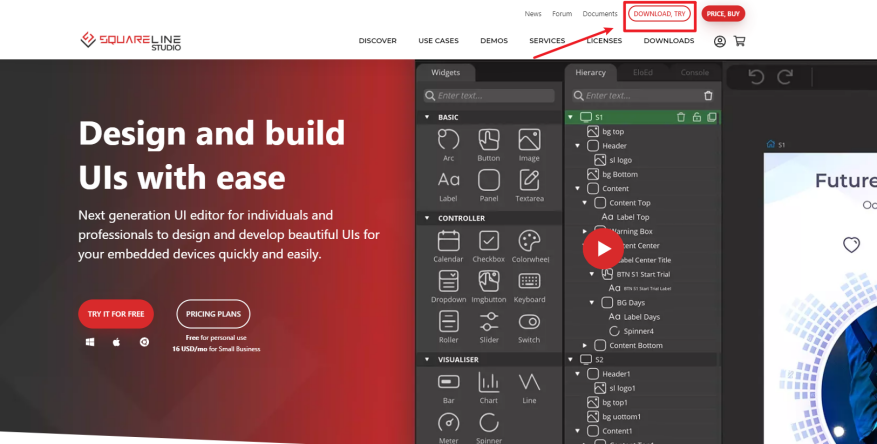The image size is (877, 444).
Task: Open the DISCOVER menu
Action: tap(378, 41)
